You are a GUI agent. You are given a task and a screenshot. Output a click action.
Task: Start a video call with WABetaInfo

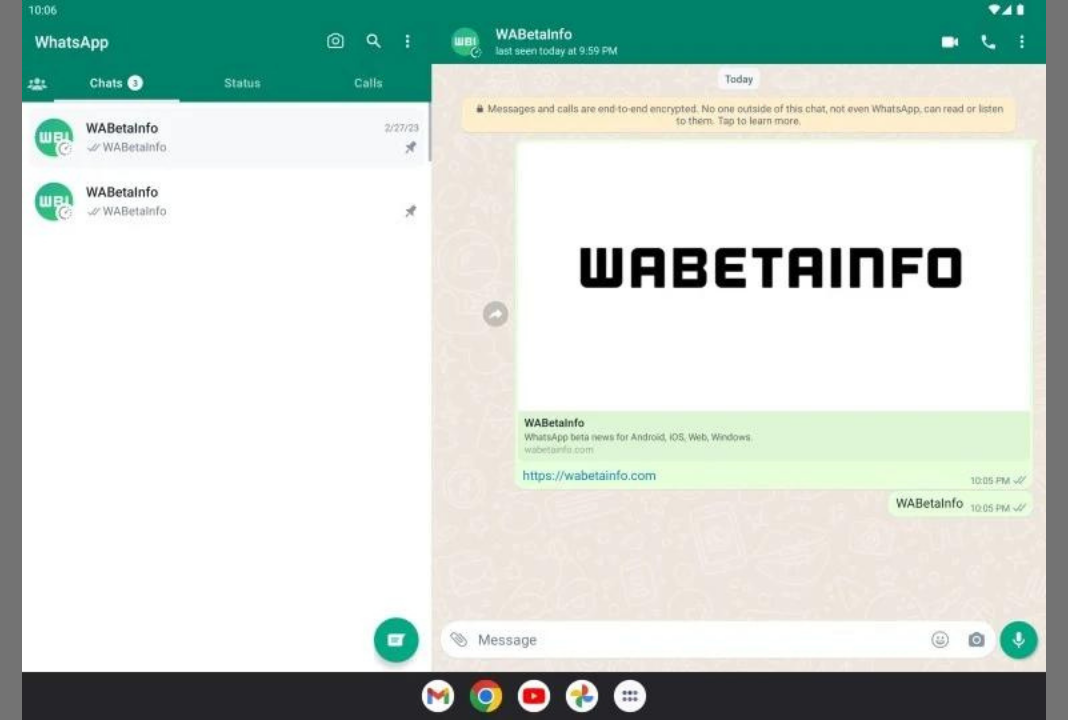click(x=949, y=42)
